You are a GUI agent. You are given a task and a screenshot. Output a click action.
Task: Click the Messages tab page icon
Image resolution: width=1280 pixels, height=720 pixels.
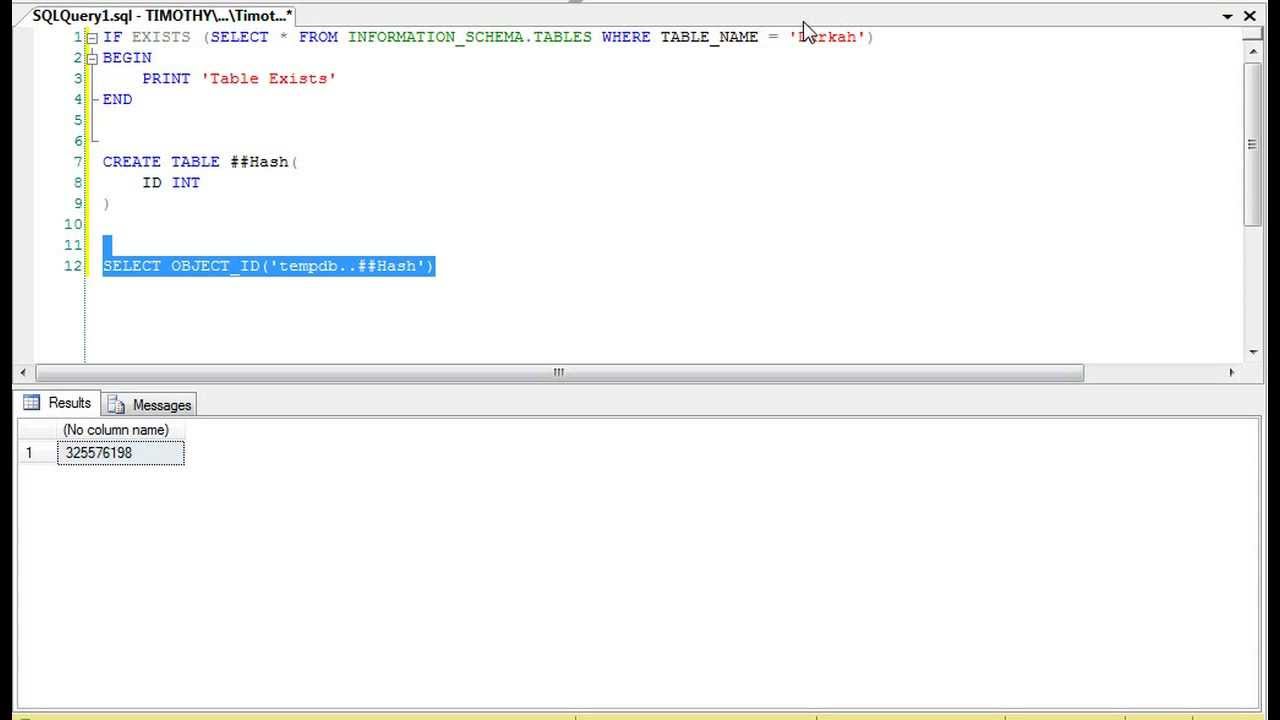[x=117, y=405]
